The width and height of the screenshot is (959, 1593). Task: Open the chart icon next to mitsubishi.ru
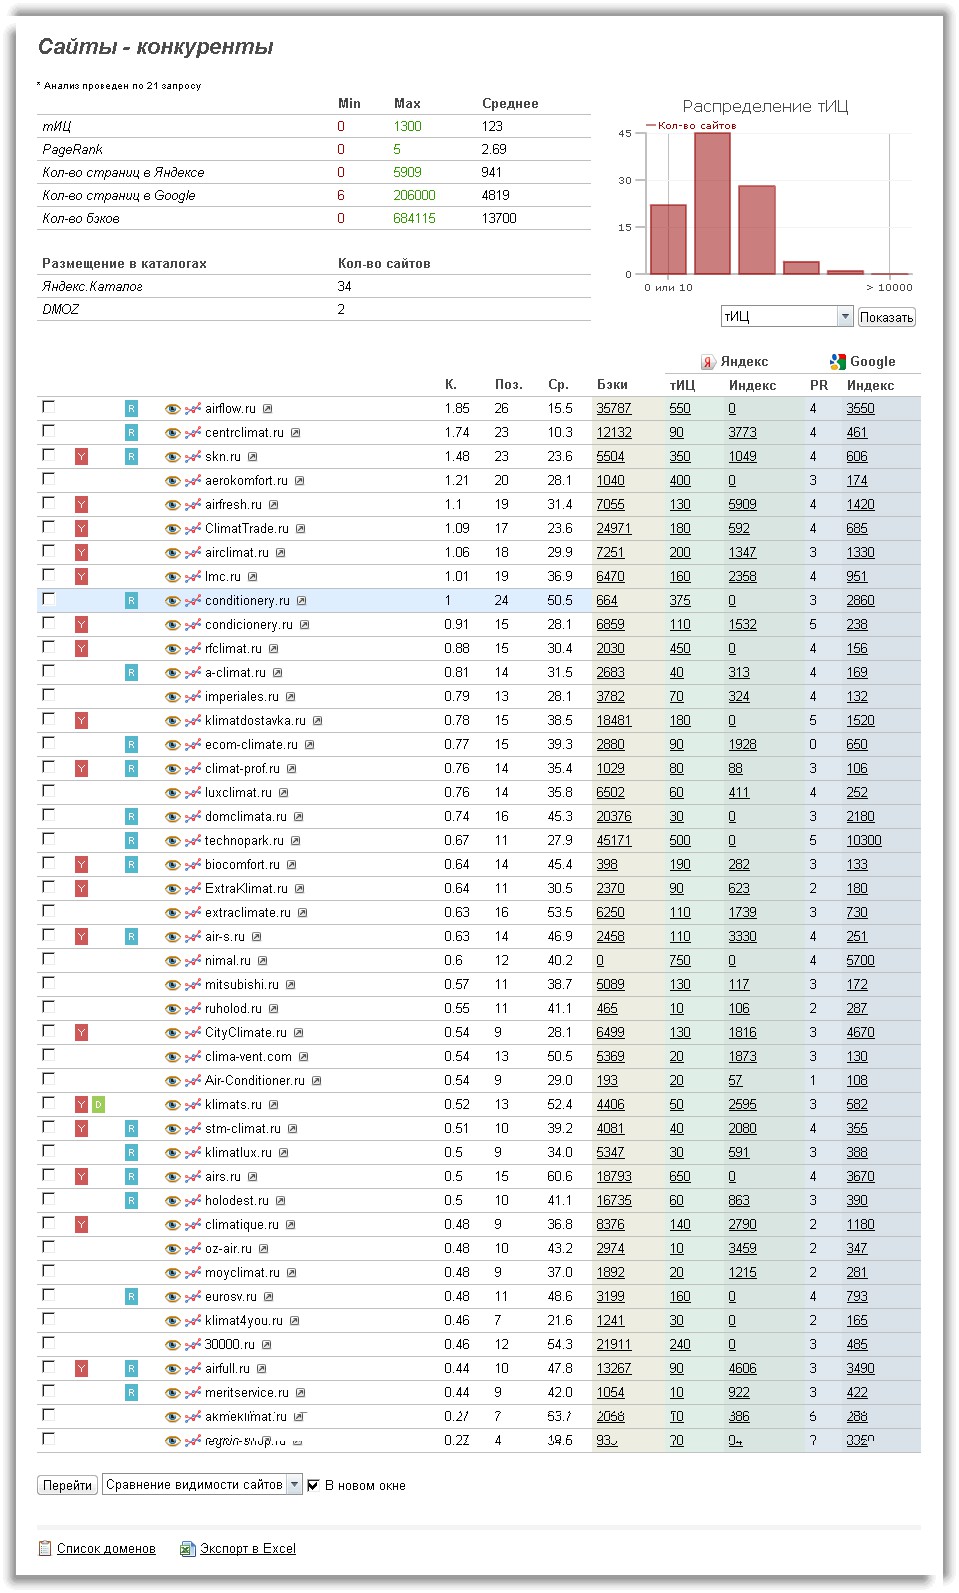pyautogui.click(x=193, y=985)
